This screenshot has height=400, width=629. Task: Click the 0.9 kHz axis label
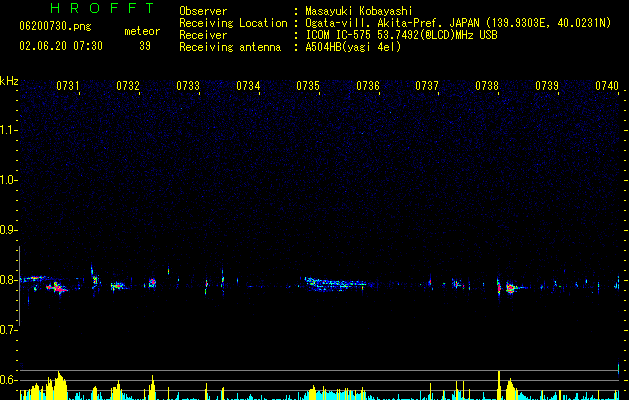pos(9,230)
